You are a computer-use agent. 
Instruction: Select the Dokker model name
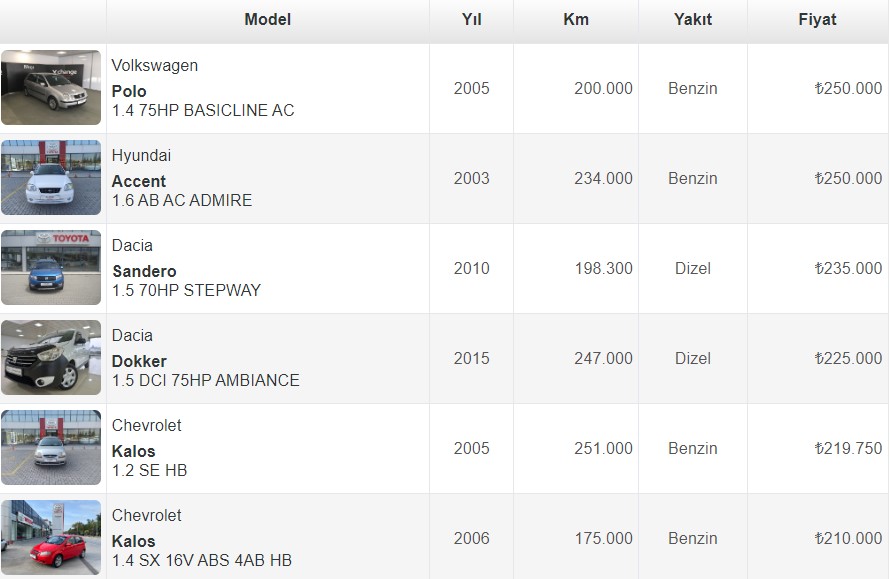pyautogui.click(x=139, y=361)
